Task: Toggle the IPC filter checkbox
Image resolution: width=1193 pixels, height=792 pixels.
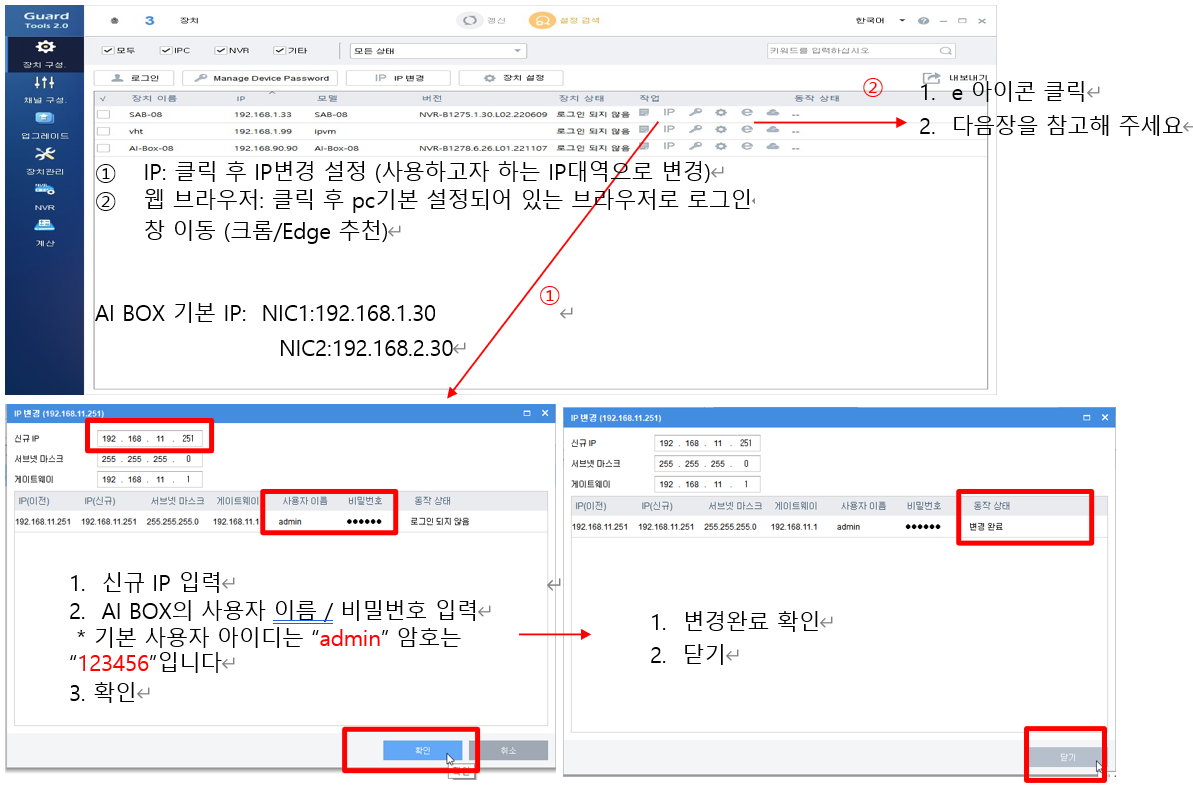Action: (164, 50)
